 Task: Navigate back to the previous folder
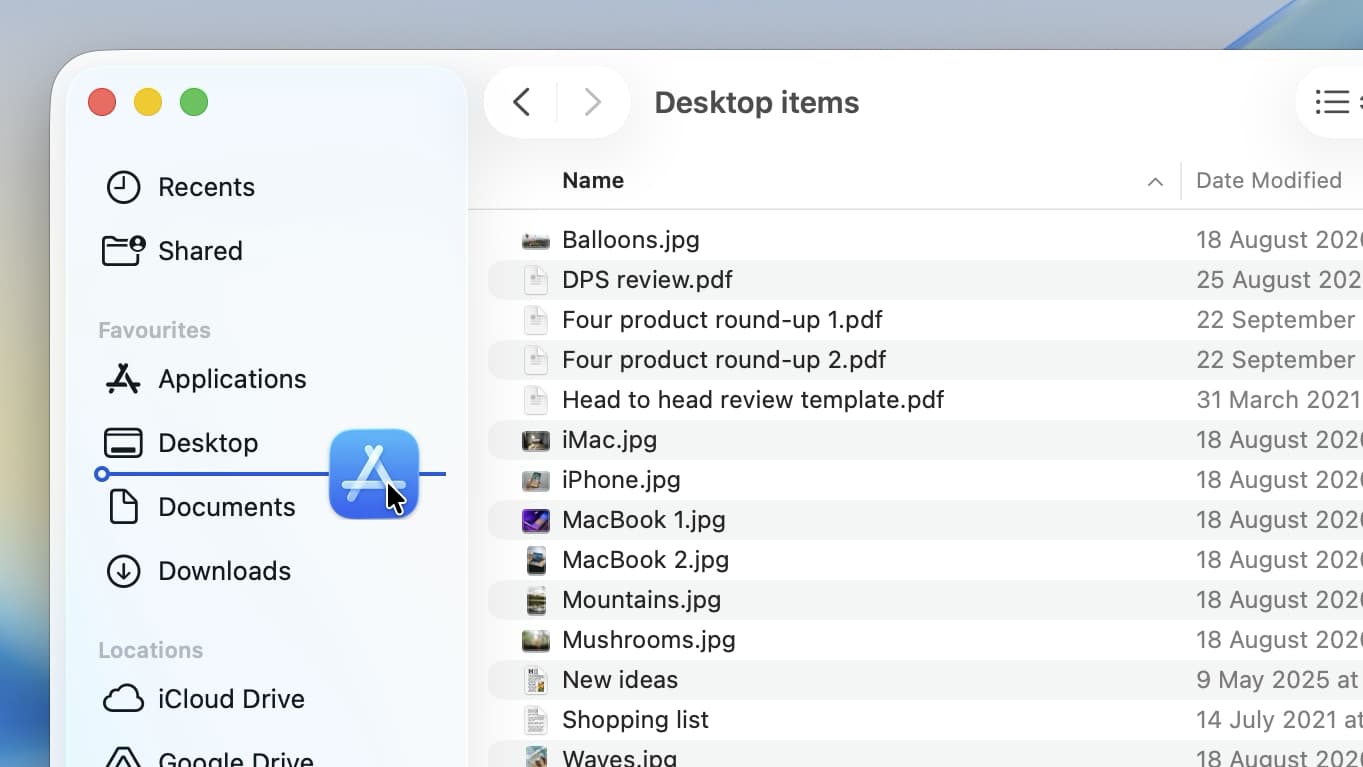click(x=521, y=102)
